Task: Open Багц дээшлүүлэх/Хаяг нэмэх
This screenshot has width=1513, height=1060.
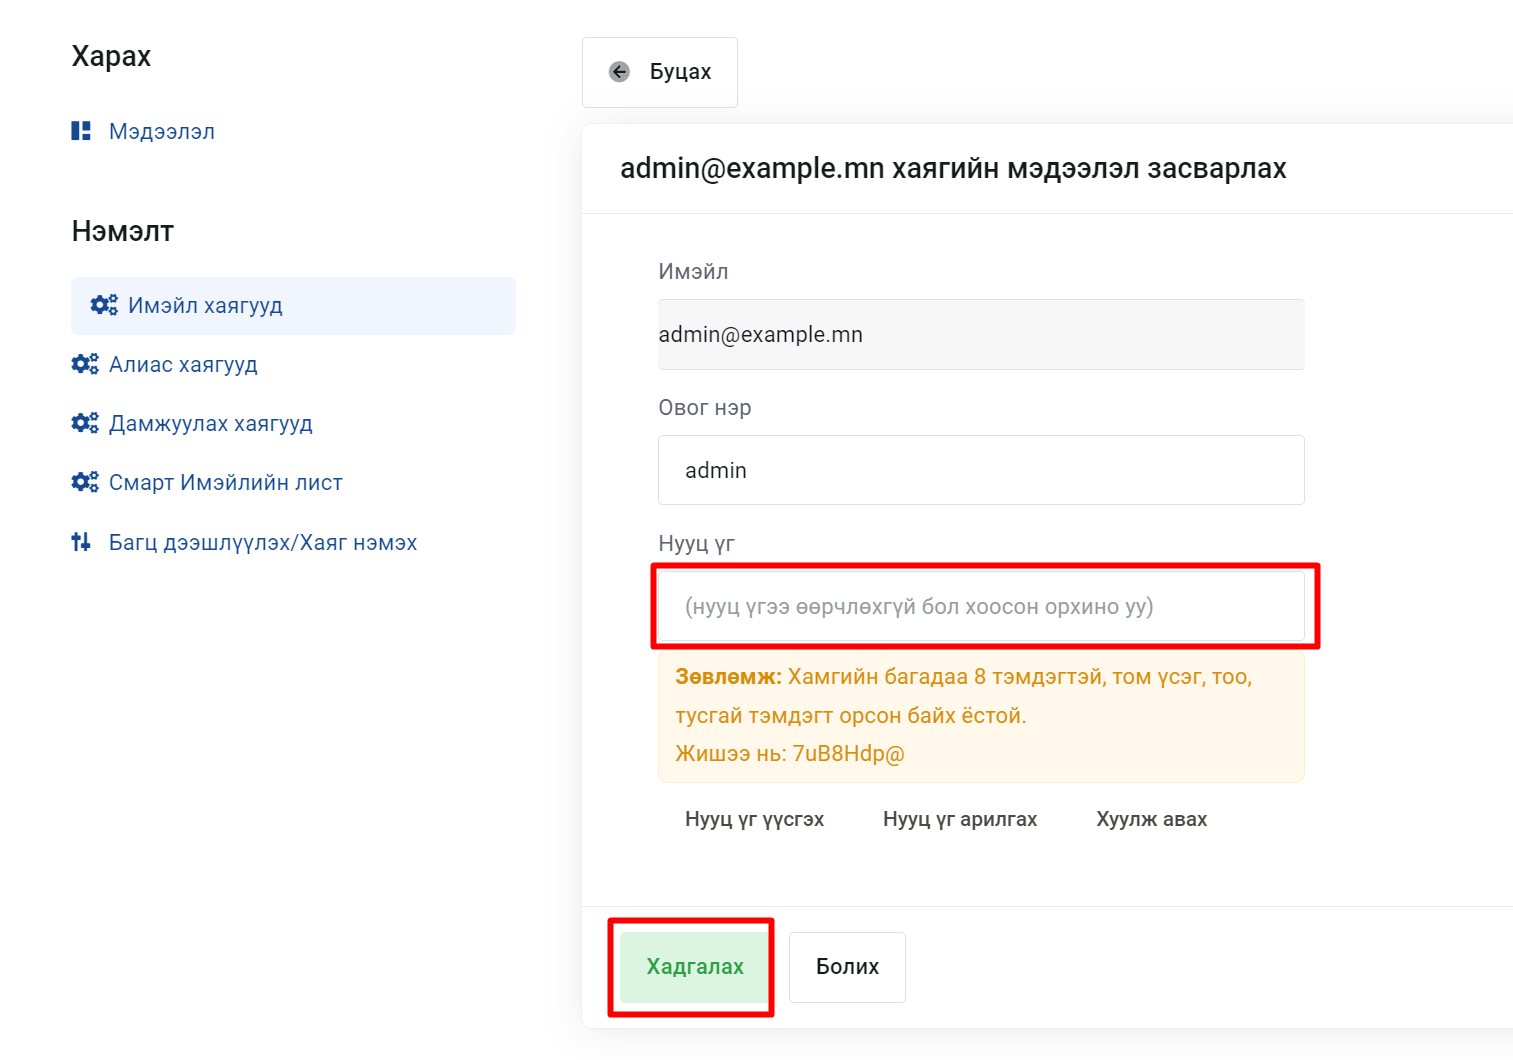Action: tap(262, 543)
